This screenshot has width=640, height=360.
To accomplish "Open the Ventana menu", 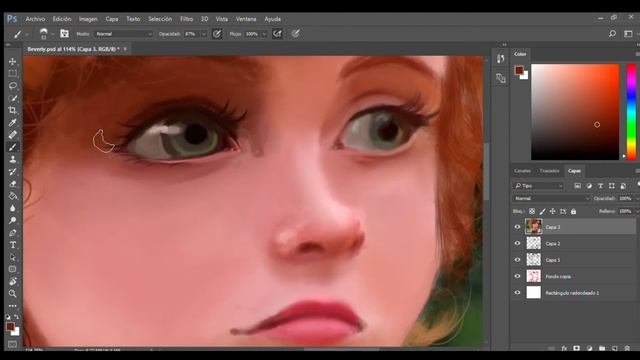I will (x=246, y=19).
